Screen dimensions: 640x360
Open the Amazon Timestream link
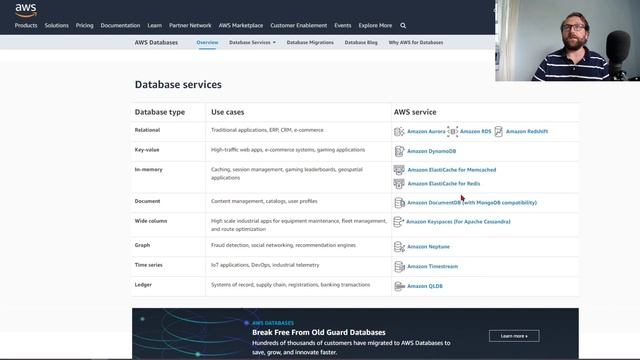tap(432, 267)
